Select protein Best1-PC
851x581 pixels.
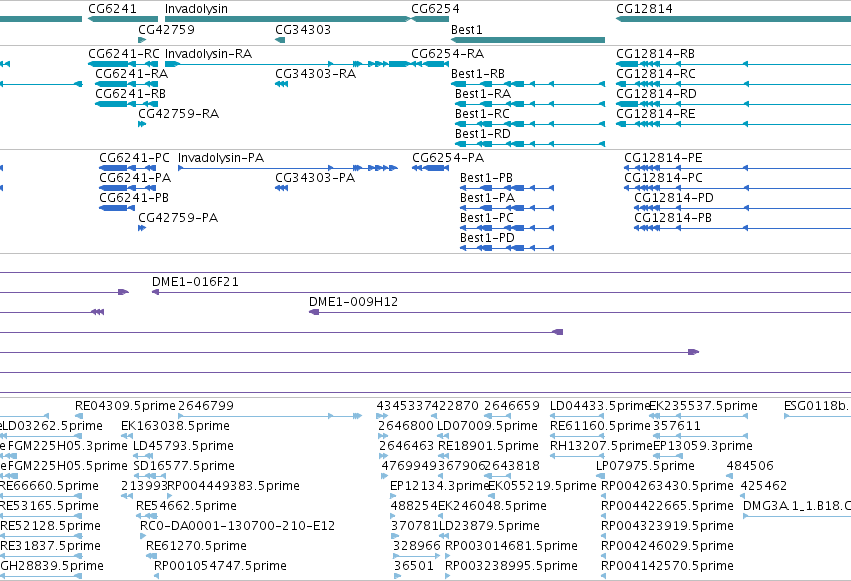coord(487,218)
